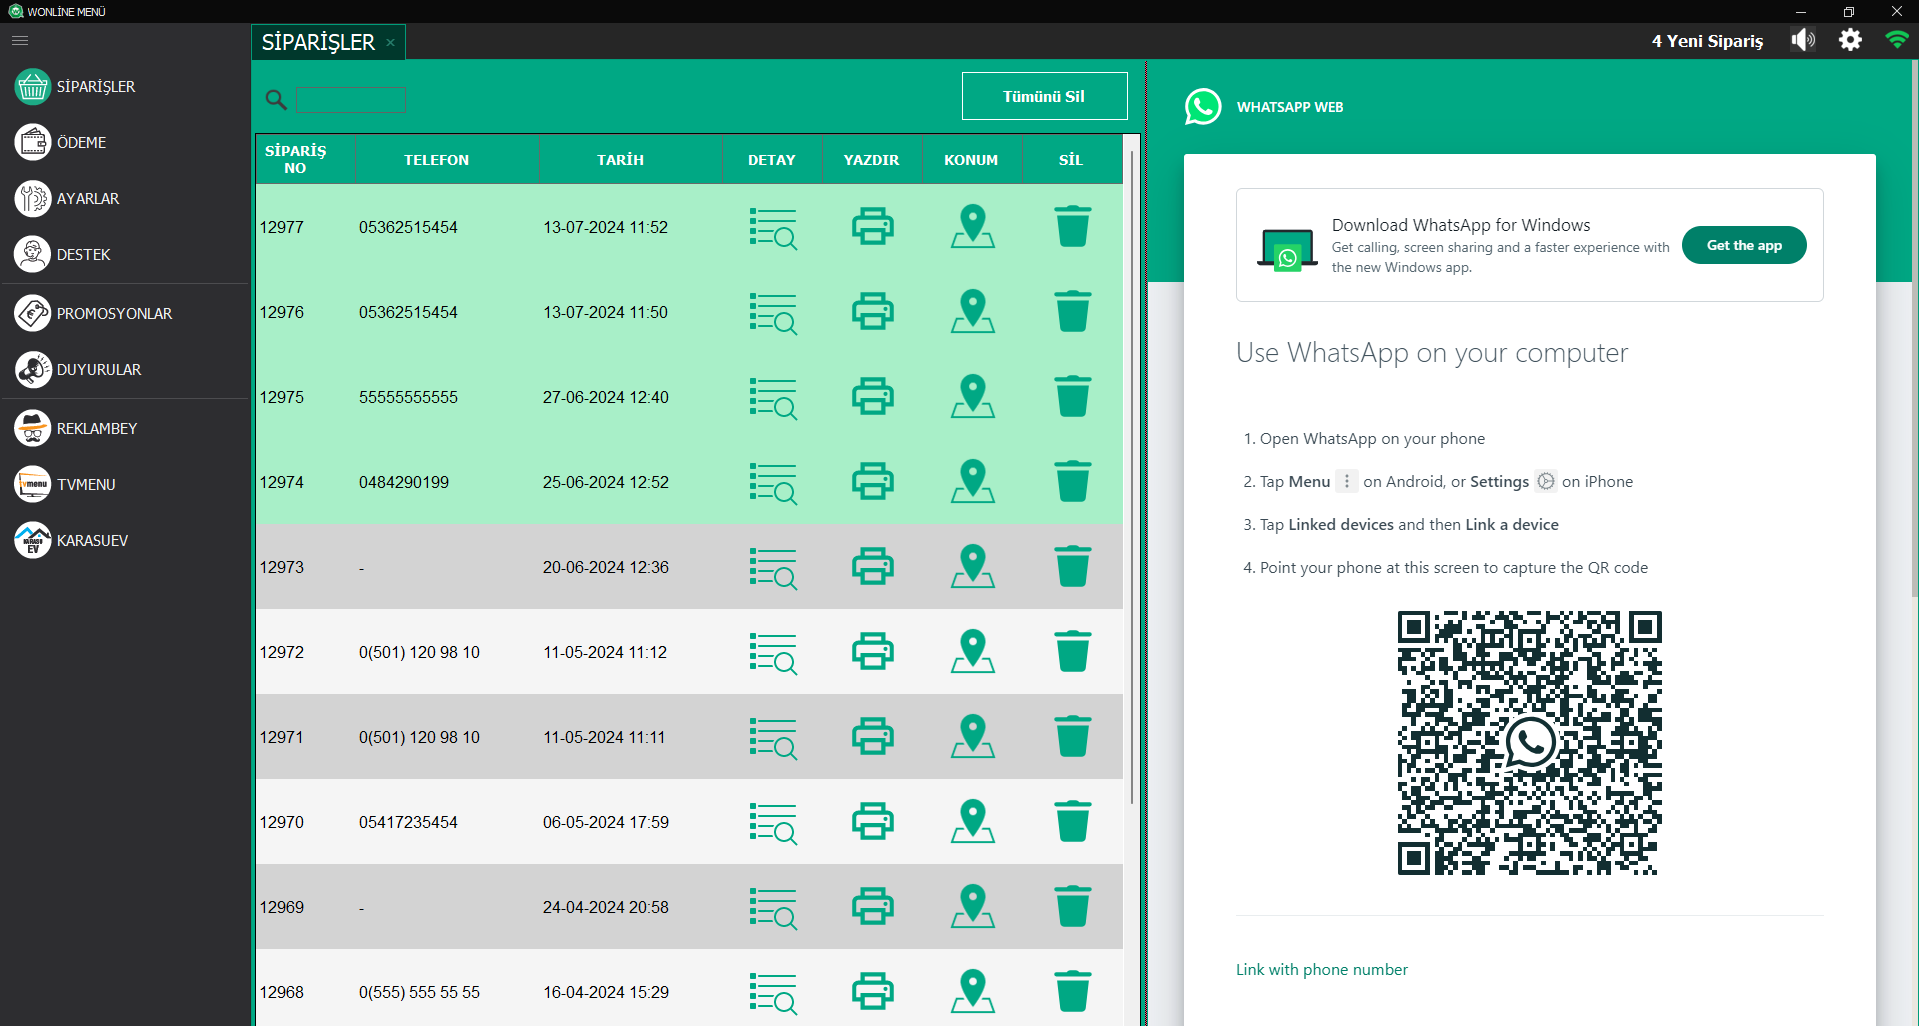Image resolution: width=1919 pixels, height=1026 pixels.
Task: View details of order 12968
Action: click(773, 993)
